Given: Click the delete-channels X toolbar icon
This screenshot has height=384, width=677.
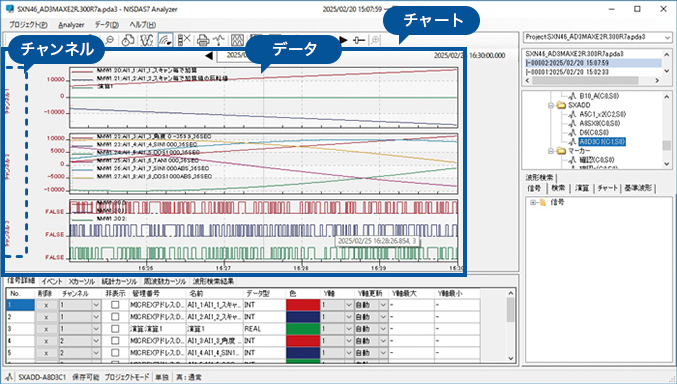Looking at the screenshot, I should [184, 40].
